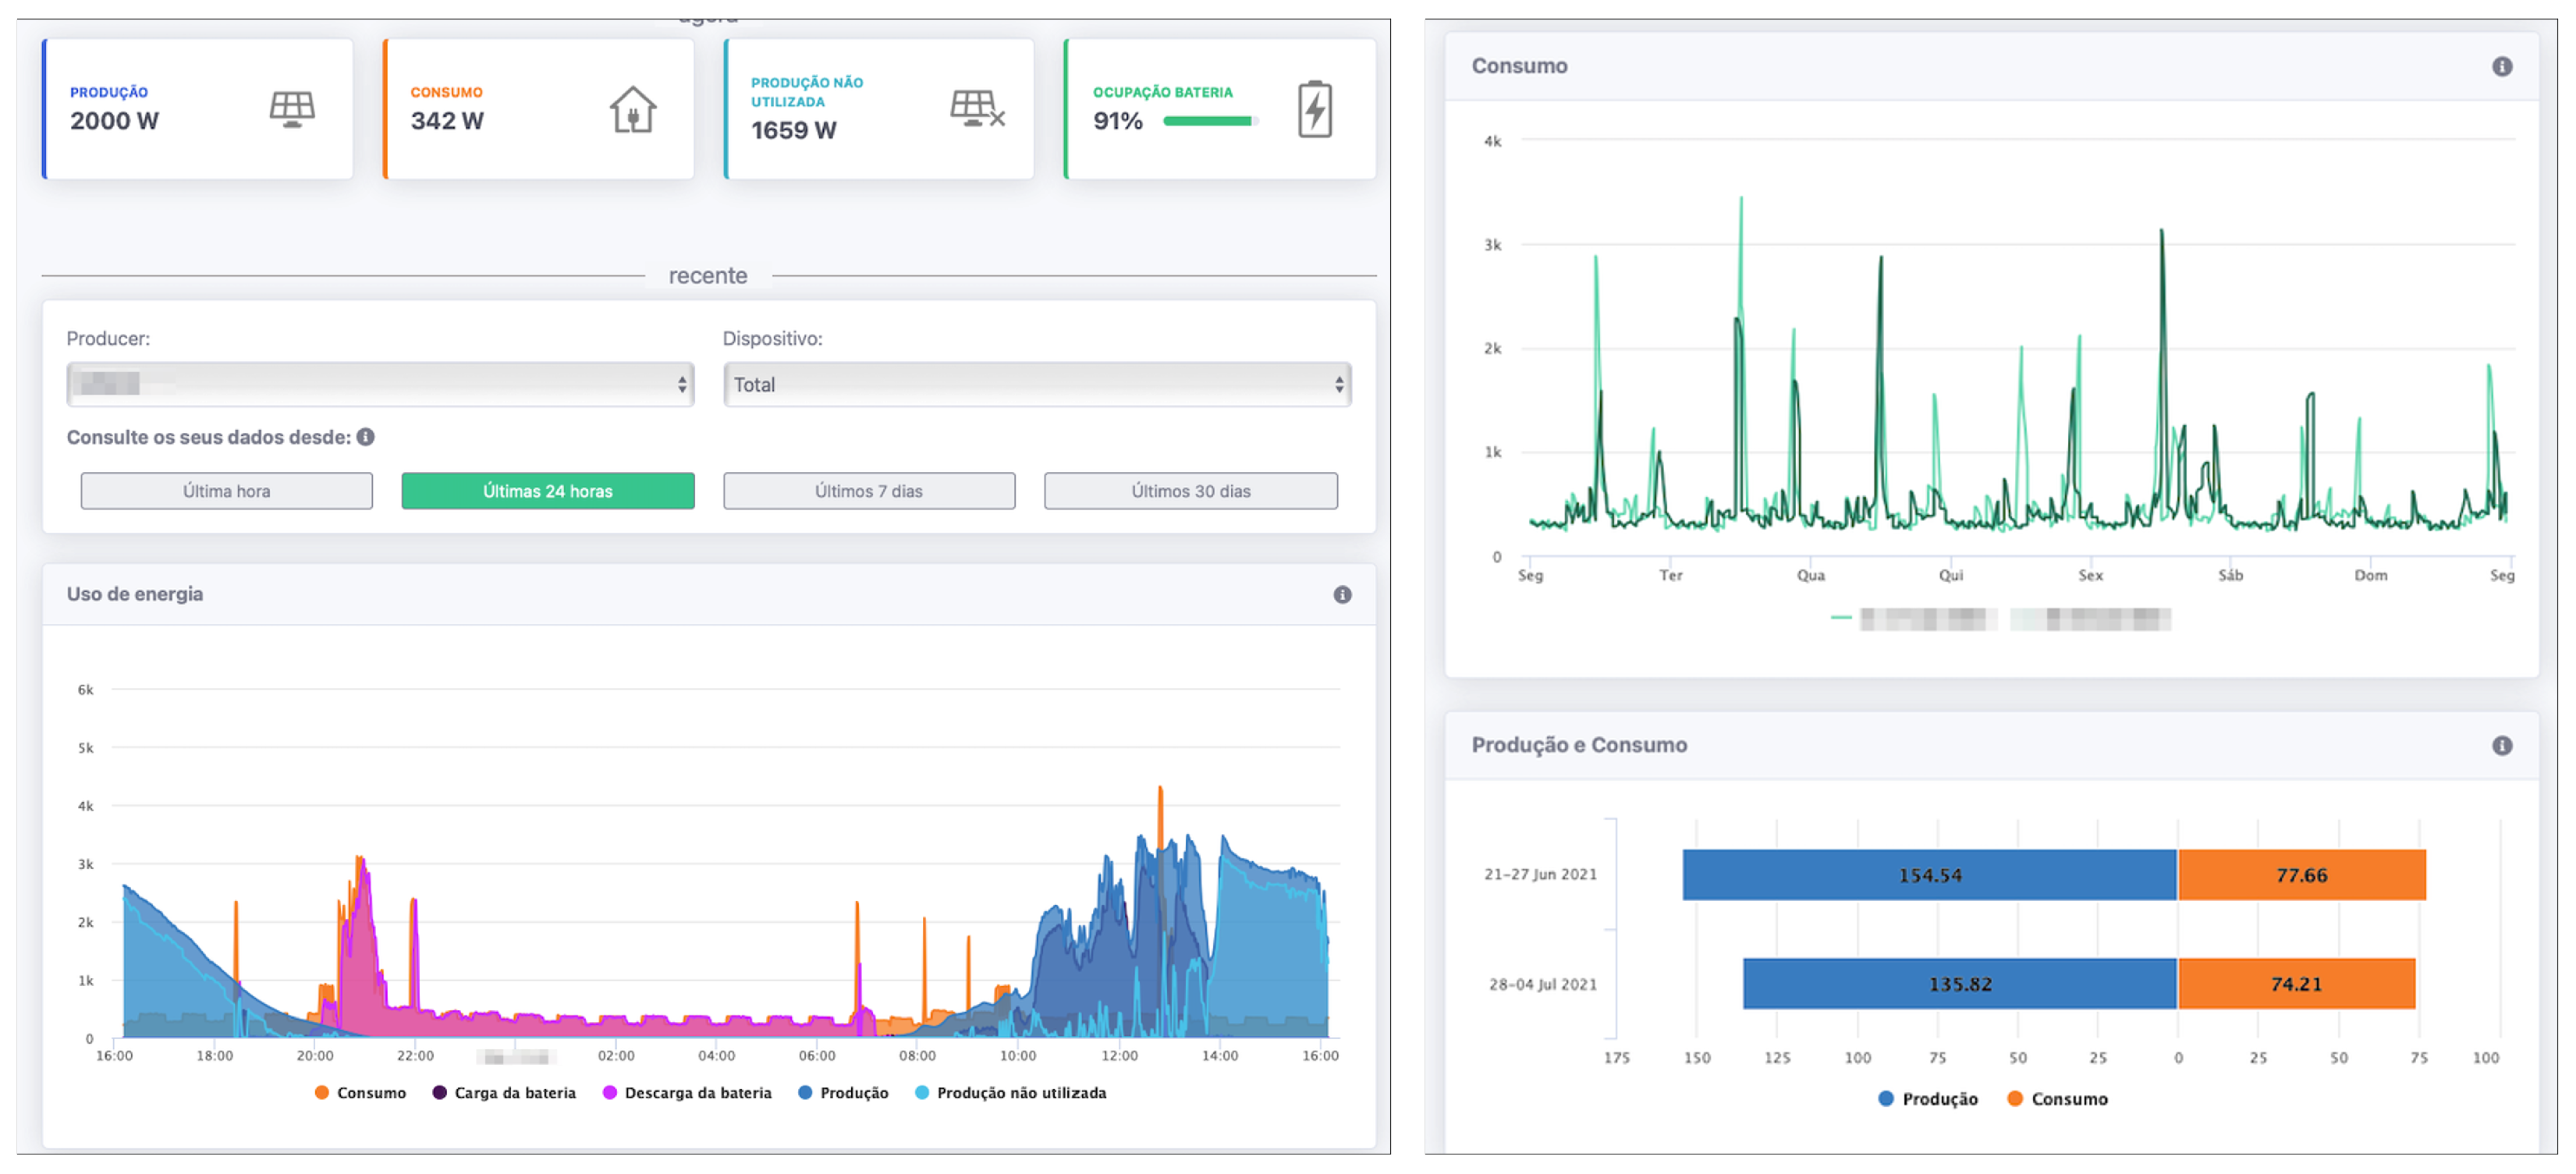This screenshot has width=2576, height=1174.
Task: Click the battery occupation progress bar
Action: pyautogui.click(x=1209, y=122)
